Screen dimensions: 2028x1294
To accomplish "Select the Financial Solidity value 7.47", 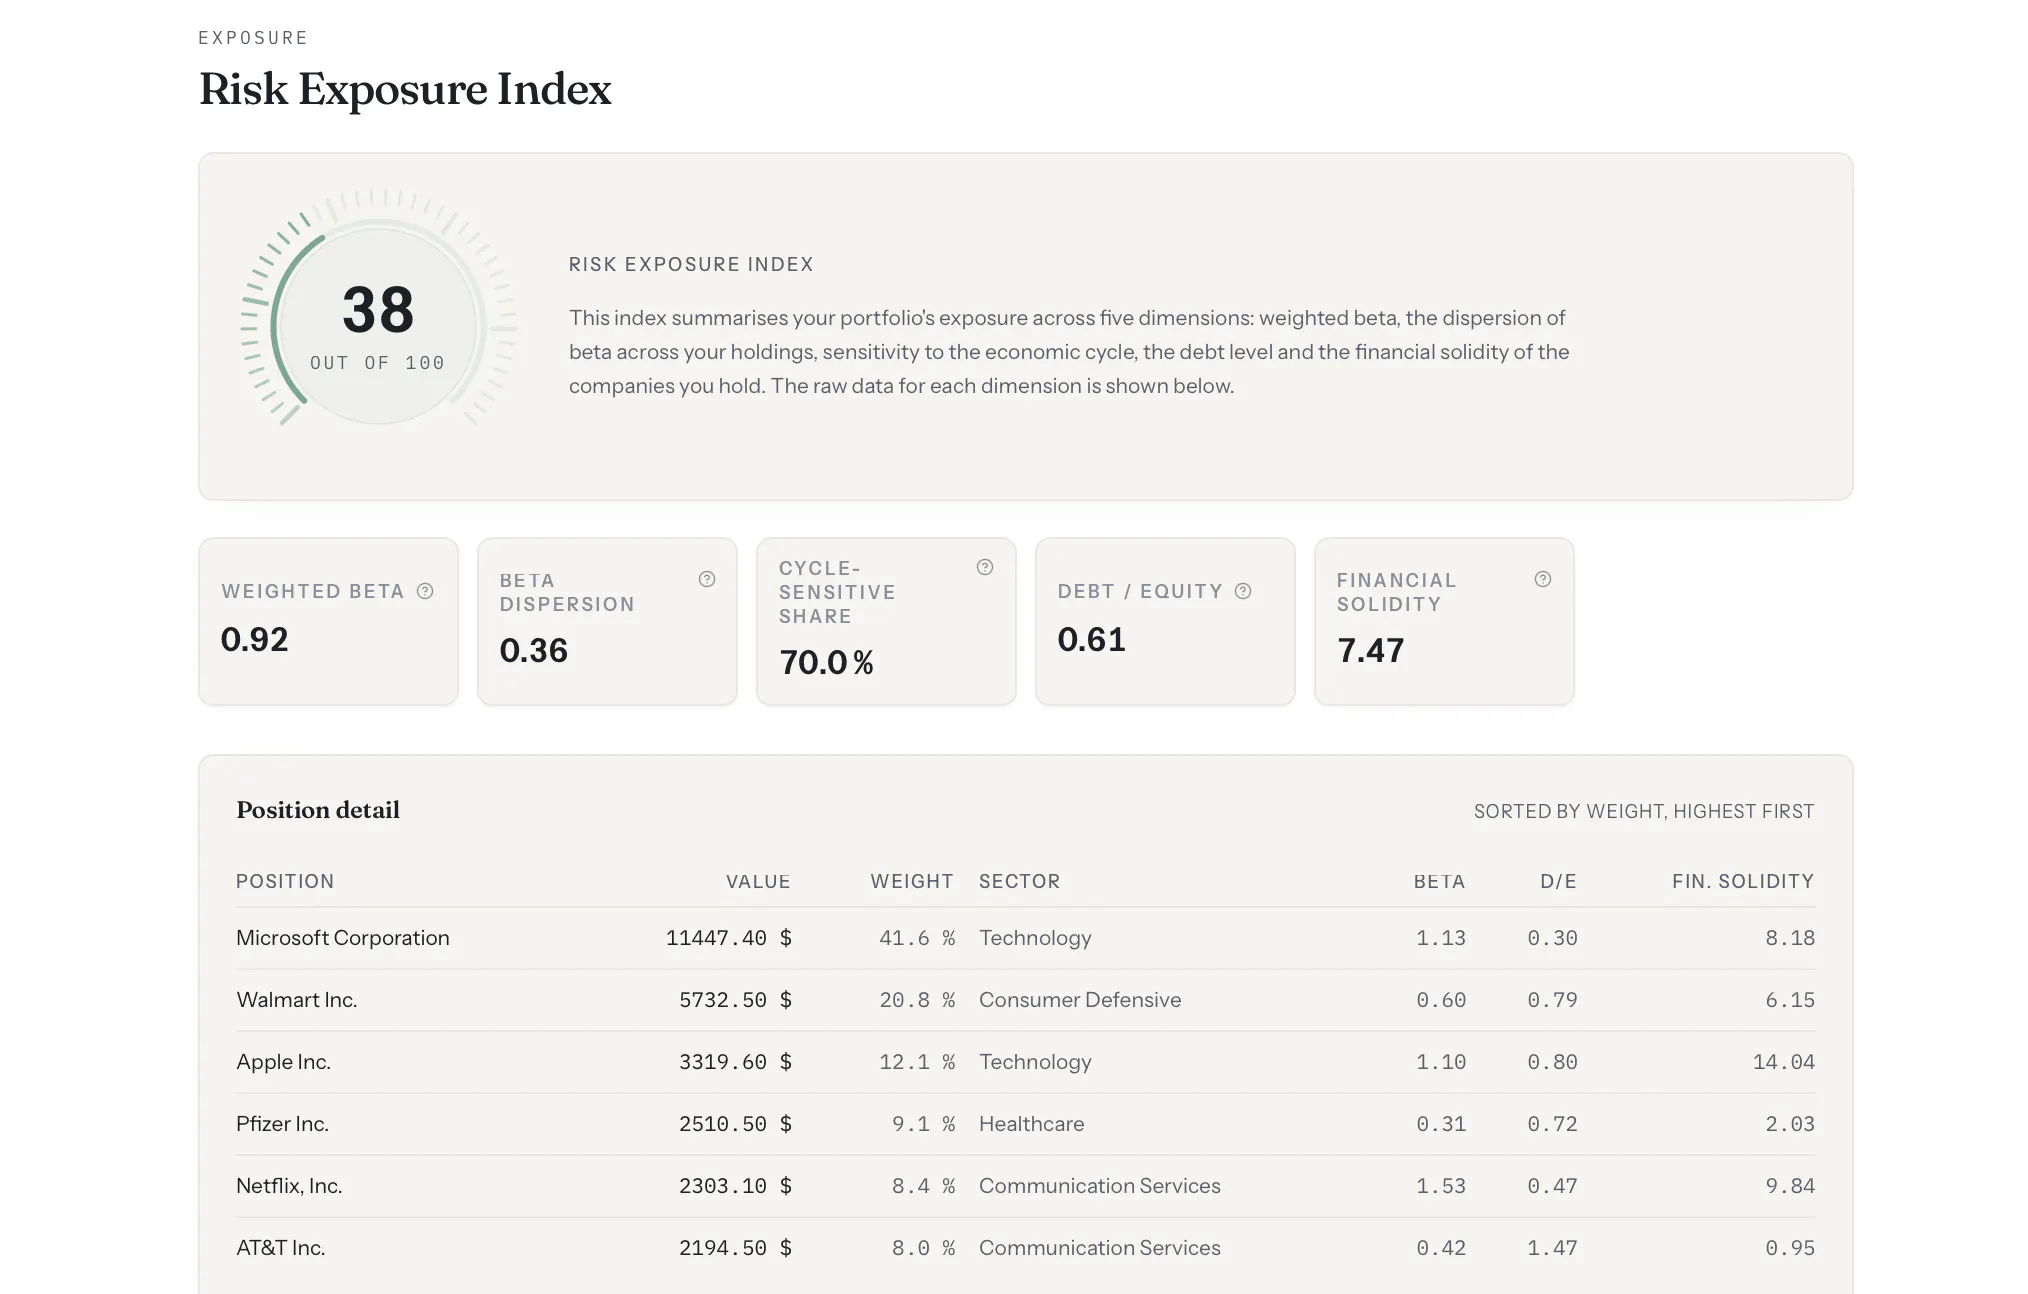I will [x=1371, y=651].
